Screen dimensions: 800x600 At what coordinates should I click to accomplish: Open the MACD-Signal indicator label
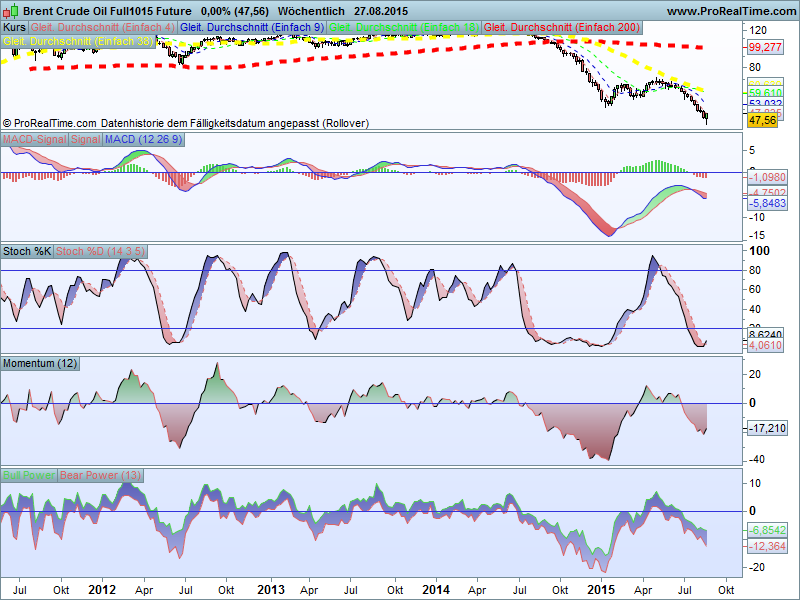[x=35, y=139]
